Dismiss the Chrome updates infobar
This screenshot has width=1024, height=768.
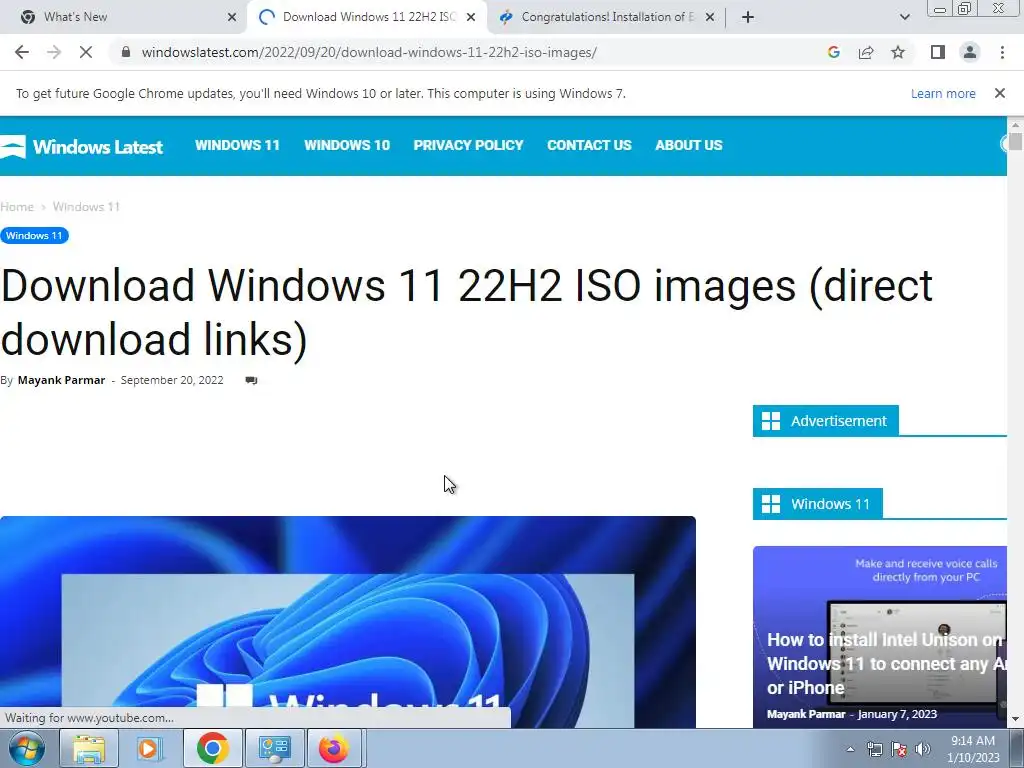tap(999, 93)
